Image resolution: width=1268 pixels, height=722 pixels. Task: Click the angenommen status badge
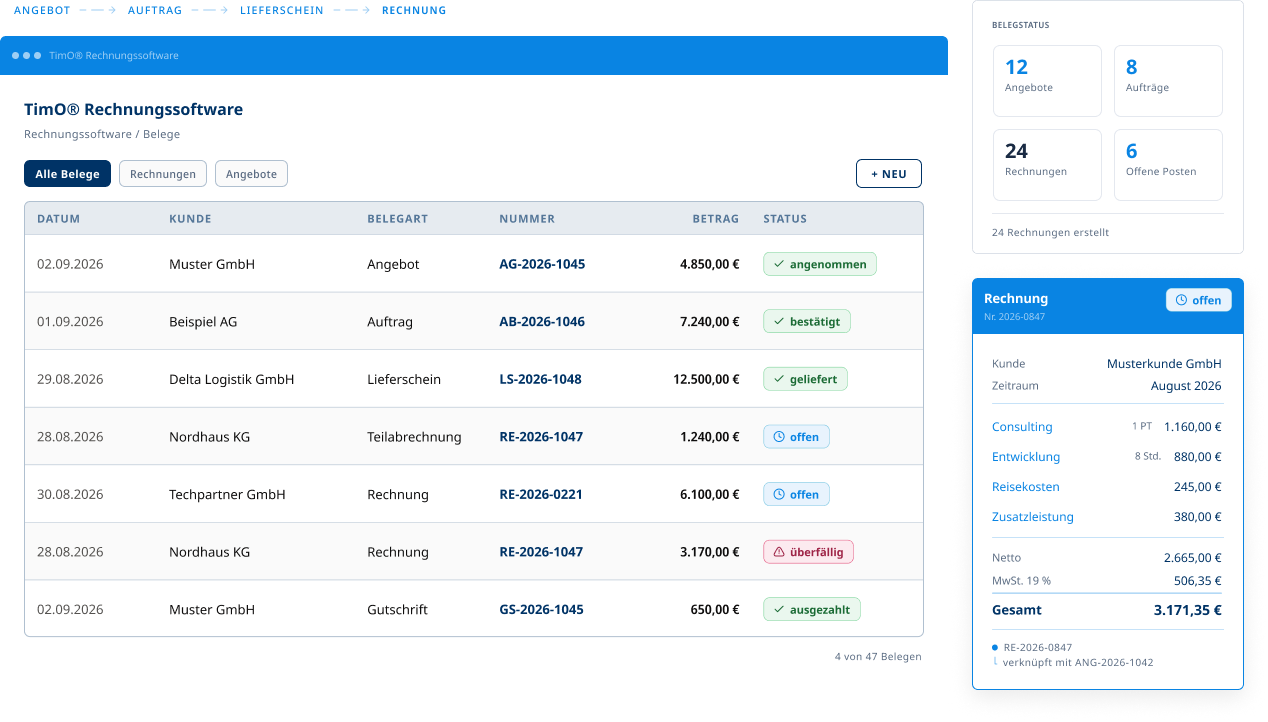820,264
